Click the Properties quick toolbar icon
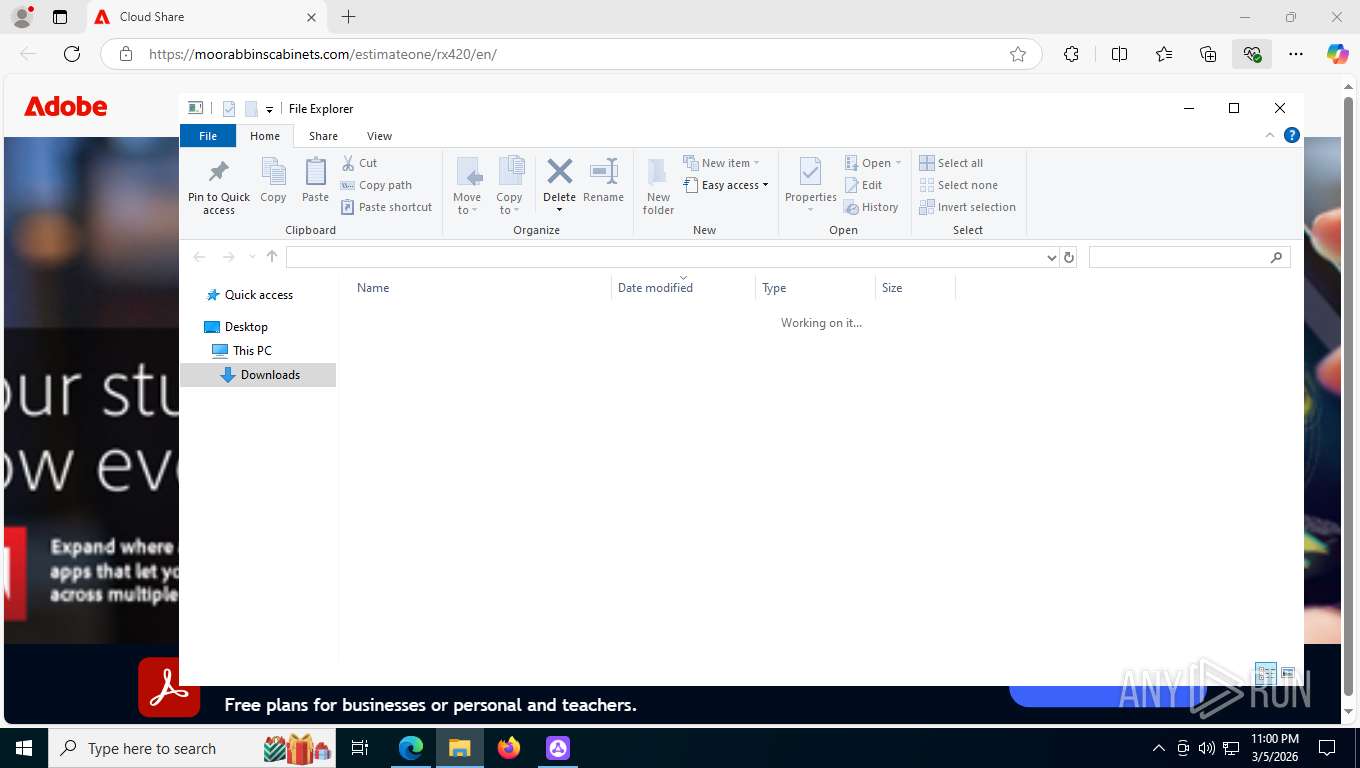1360x768 pixels. pyautogui.click(x=229, y=109)
